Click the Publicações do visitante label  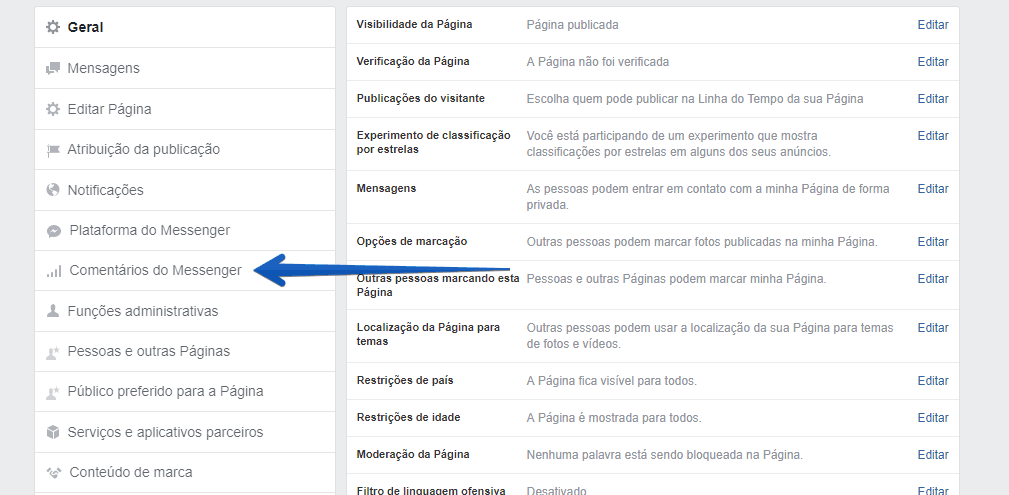(421, 98)
